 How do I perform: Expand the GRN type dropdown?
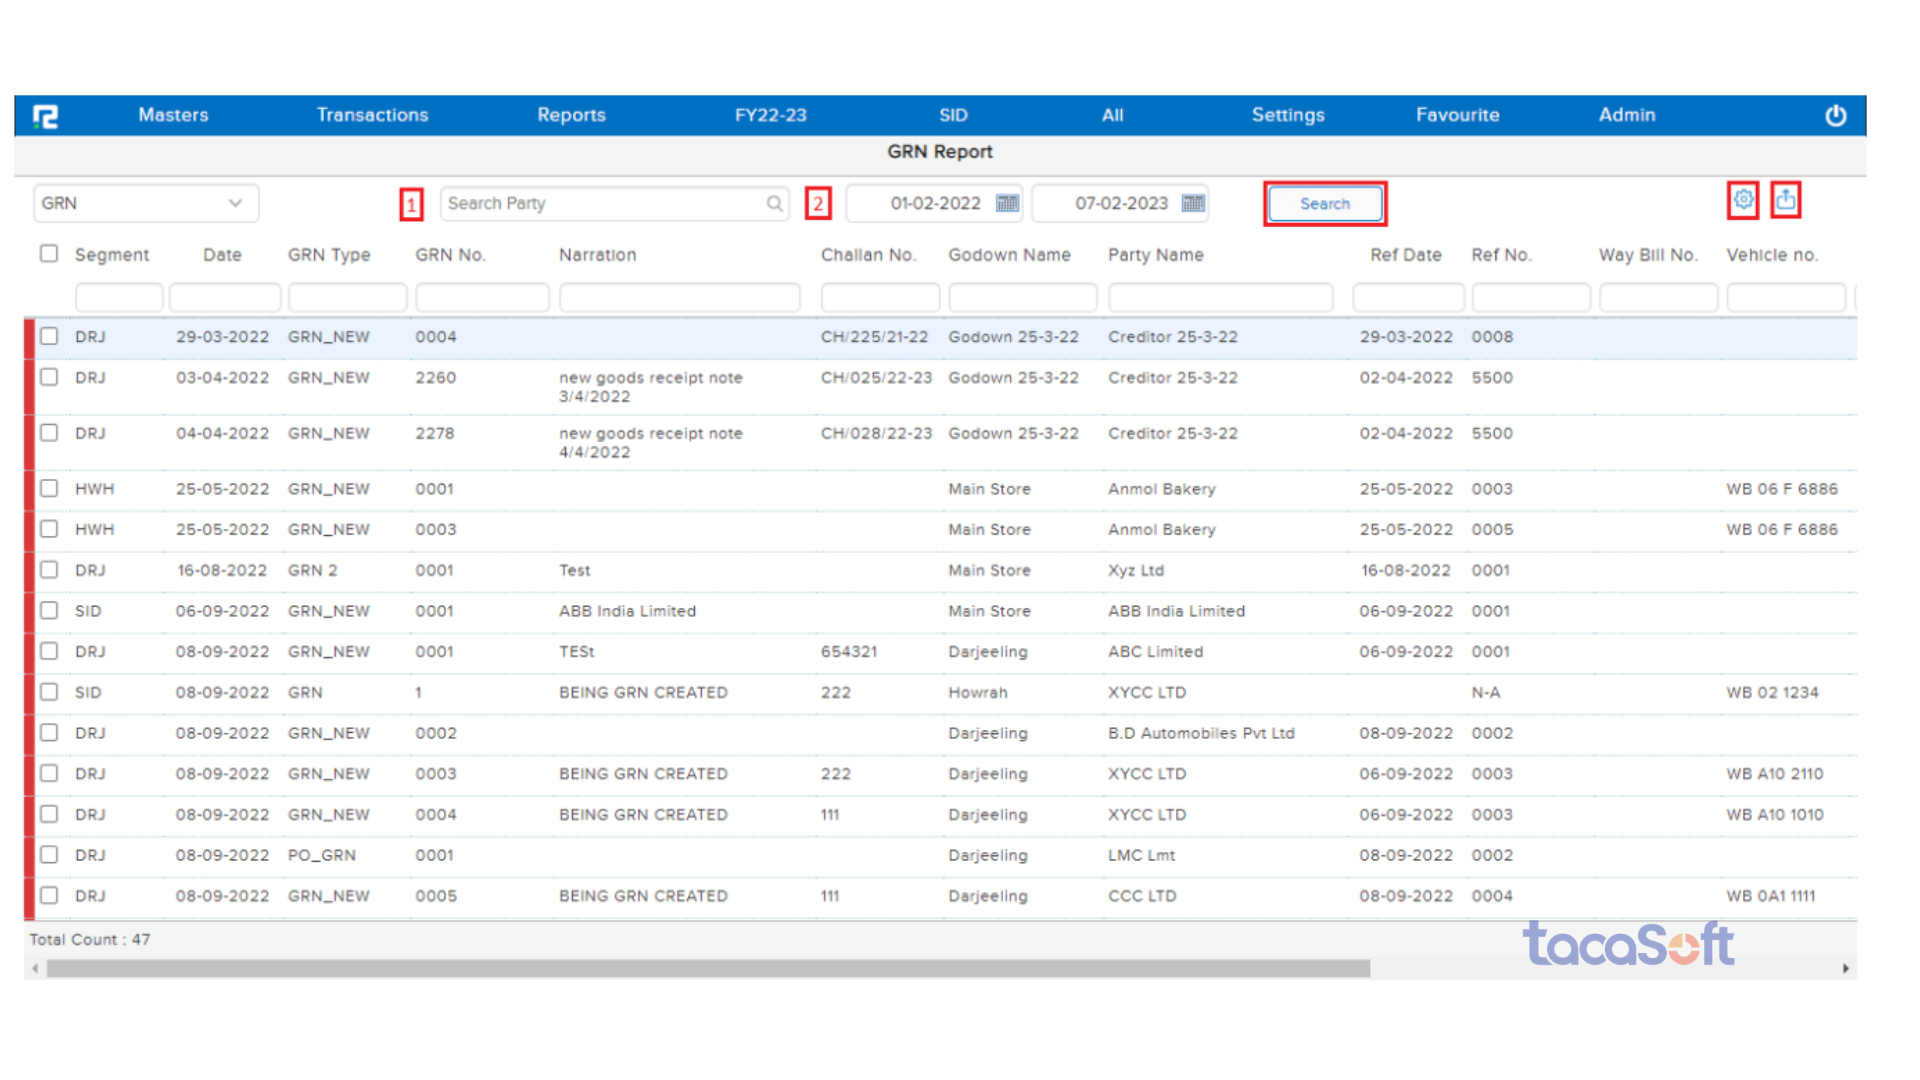point(146,203)
